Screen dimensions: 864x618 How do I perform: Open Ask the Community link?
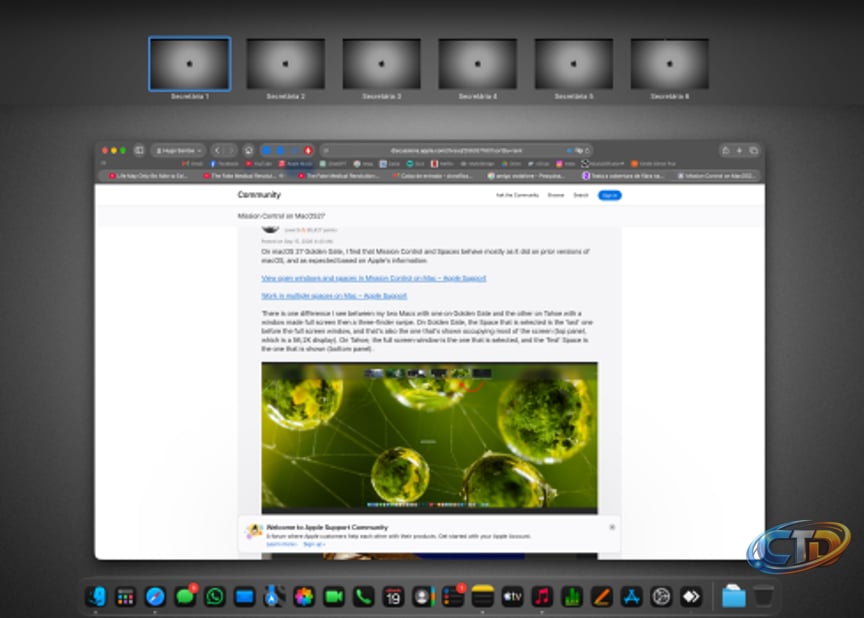pyautogui.click(x=517, y=195)
